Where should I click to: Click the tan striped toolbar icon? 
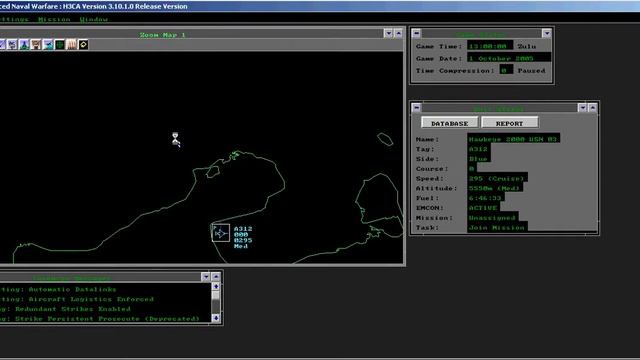[71, 44]
